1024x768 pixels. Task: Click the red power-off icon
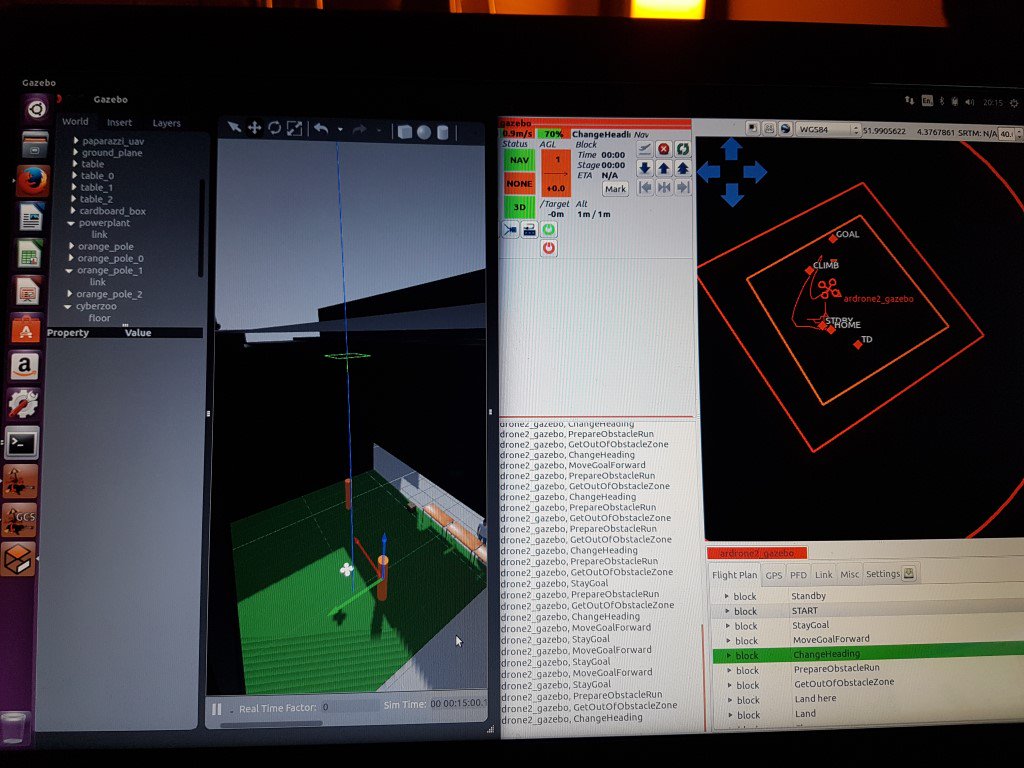[549, 248]
